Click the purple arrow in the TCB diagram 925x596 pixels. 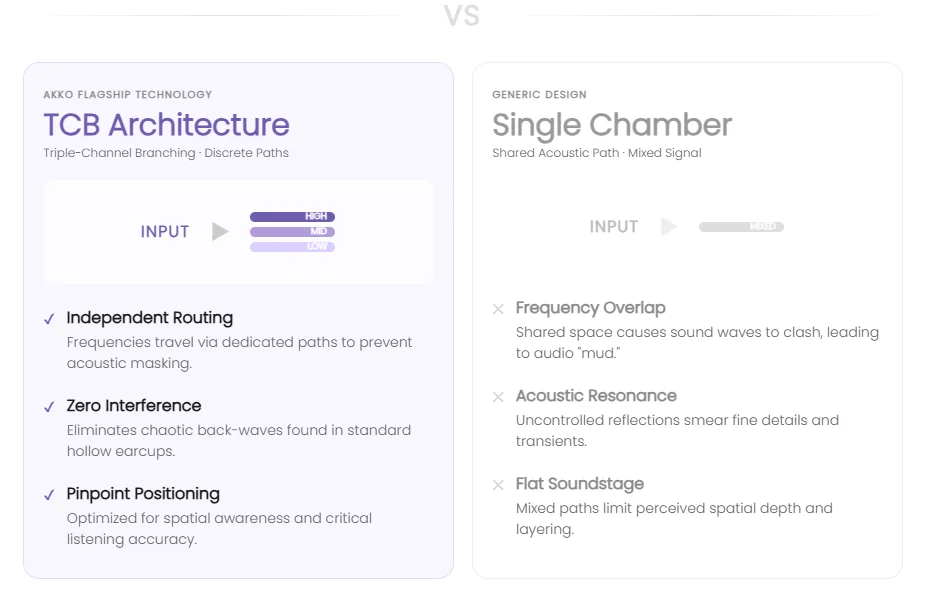pos(220,232)
